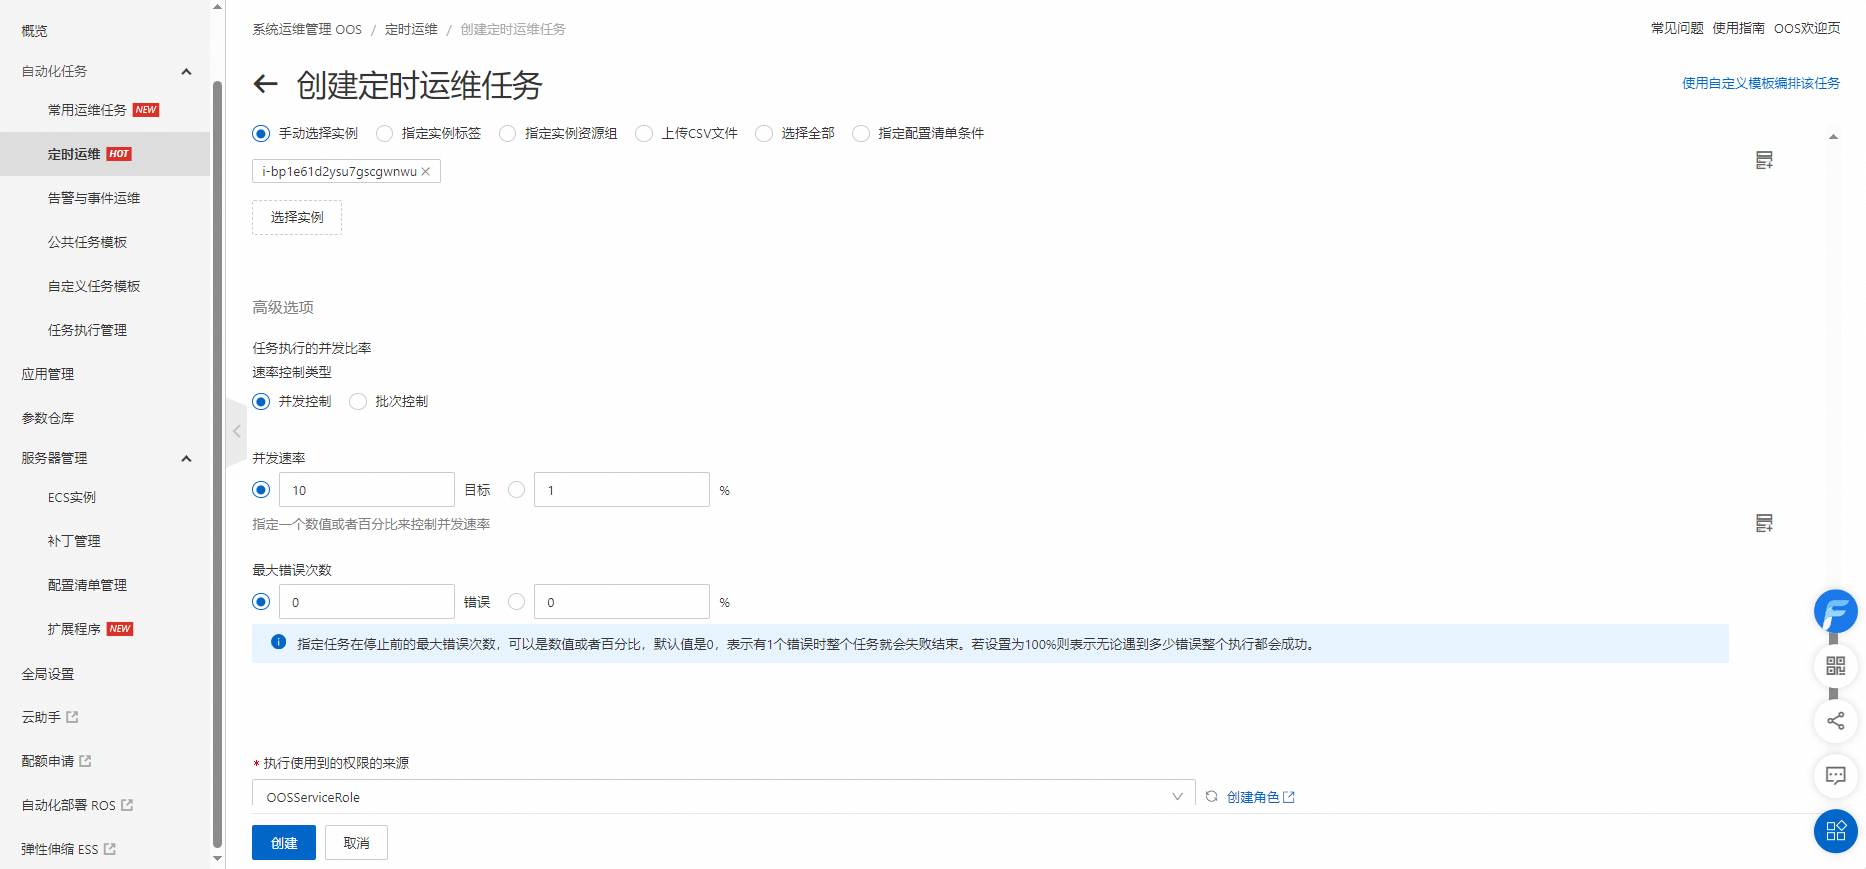Open the QR code floating icon

tap(1836, 666)
